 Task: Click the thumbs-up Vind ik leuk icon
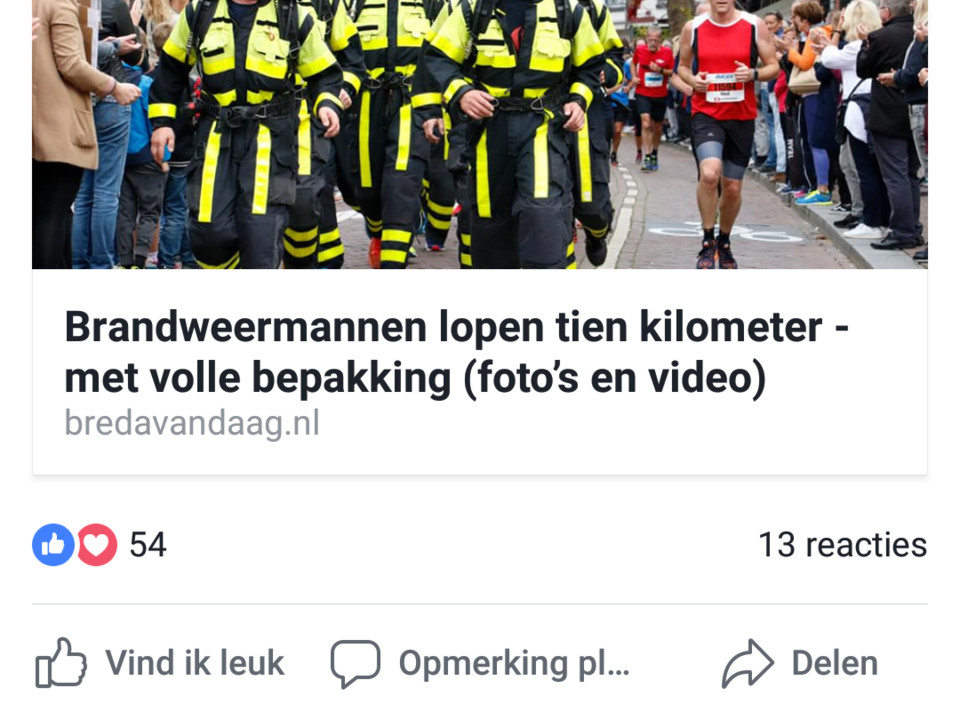pos(61,663)
